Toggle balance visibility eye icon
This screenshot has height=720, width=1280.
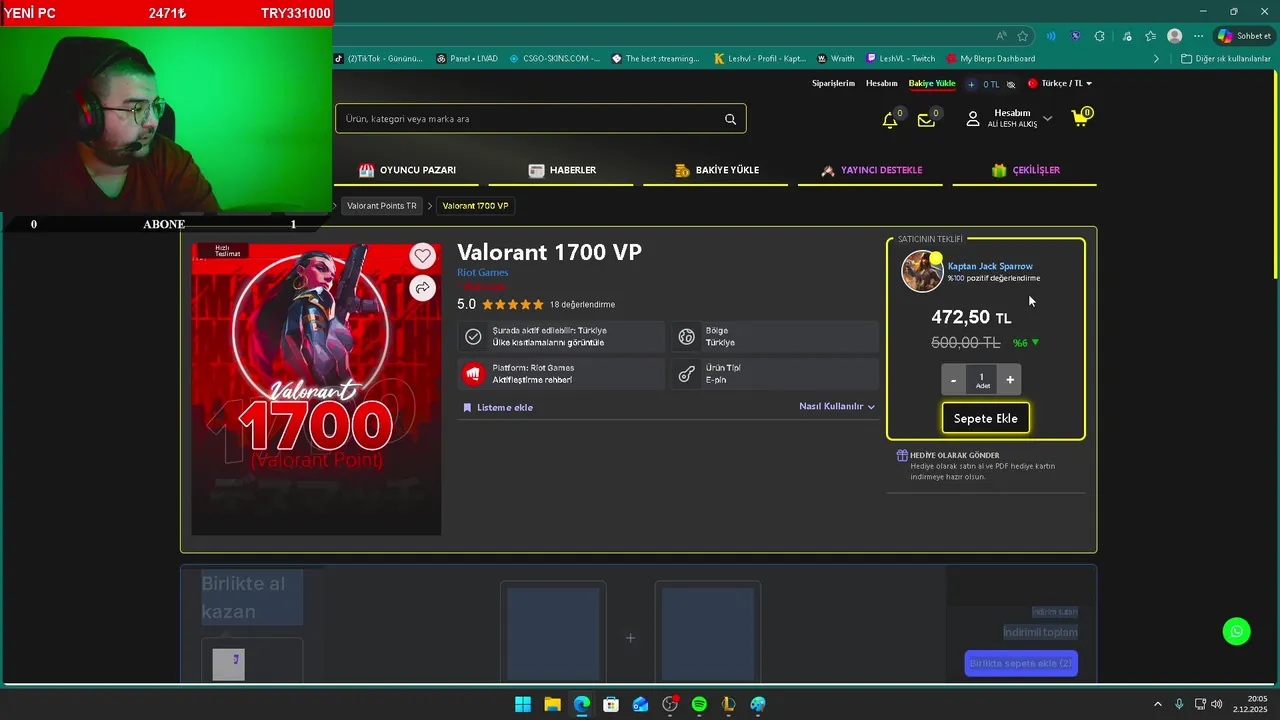coord(1011,84)
